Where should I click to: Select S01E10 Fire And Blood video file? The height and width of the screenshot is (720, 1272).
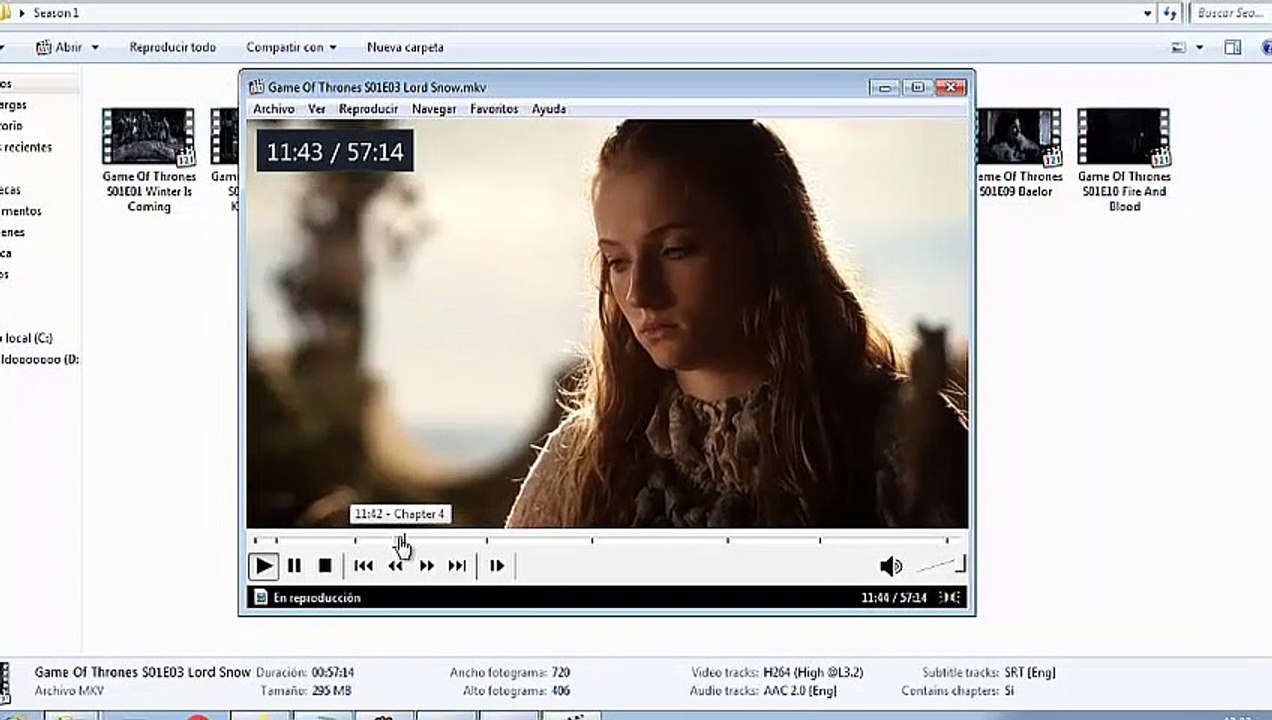1124,160
